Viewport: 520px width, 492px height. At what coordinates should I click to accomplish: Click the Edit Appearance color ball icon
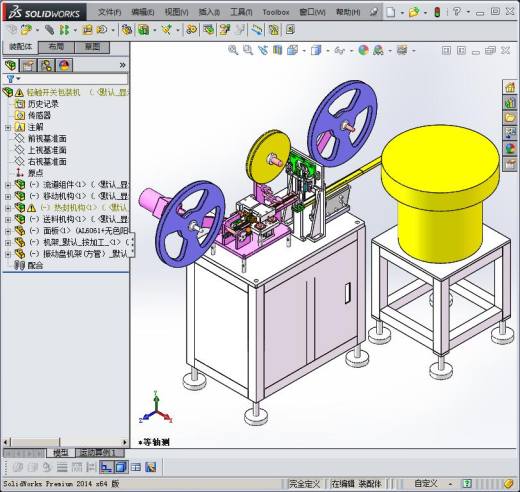(x=363, y=50)
